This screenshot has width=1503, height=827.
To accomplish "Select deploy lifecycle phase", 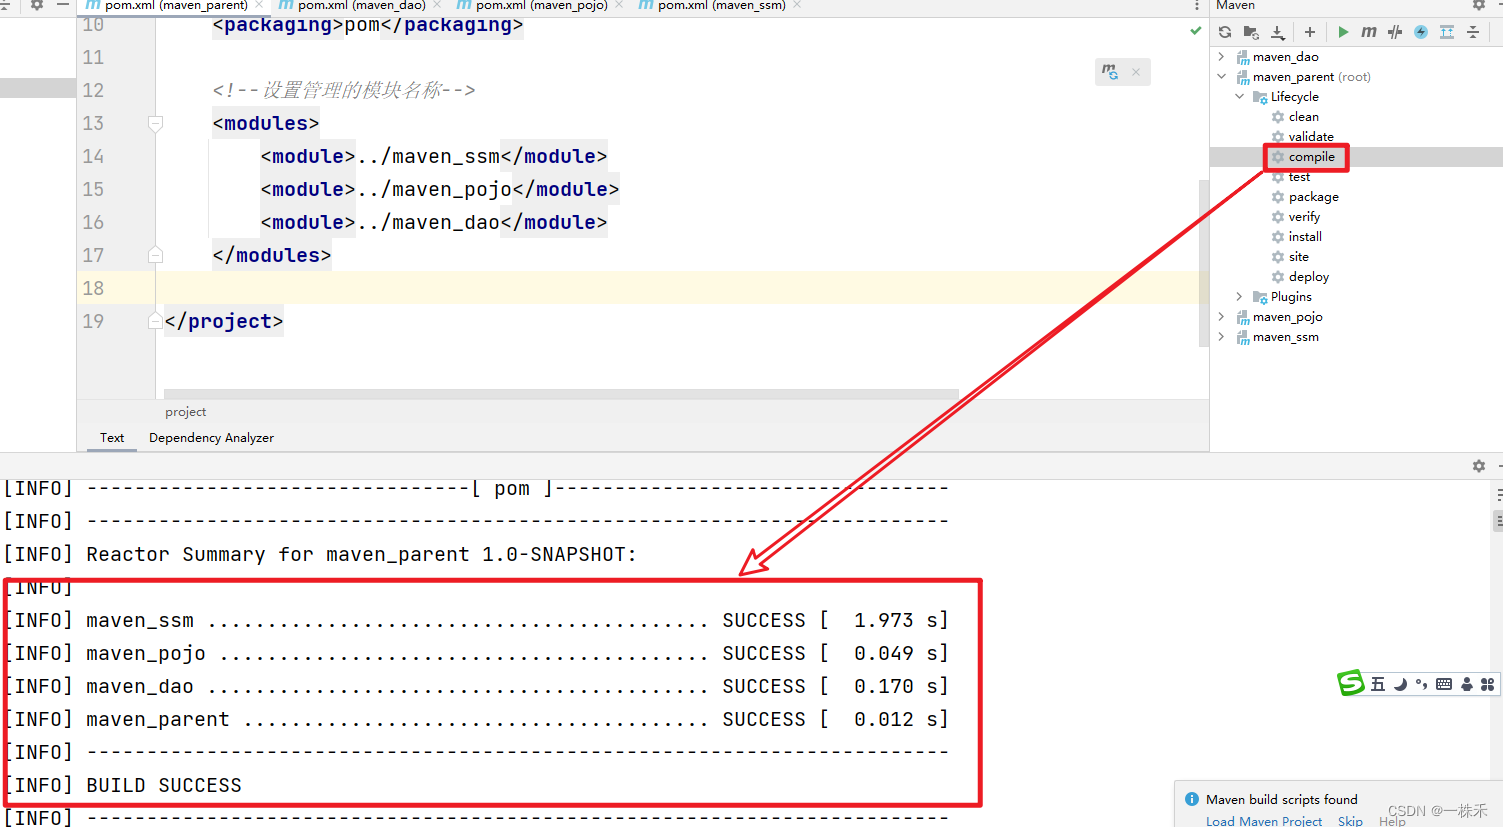I will pyautogui.click(x=1308, y=277).
